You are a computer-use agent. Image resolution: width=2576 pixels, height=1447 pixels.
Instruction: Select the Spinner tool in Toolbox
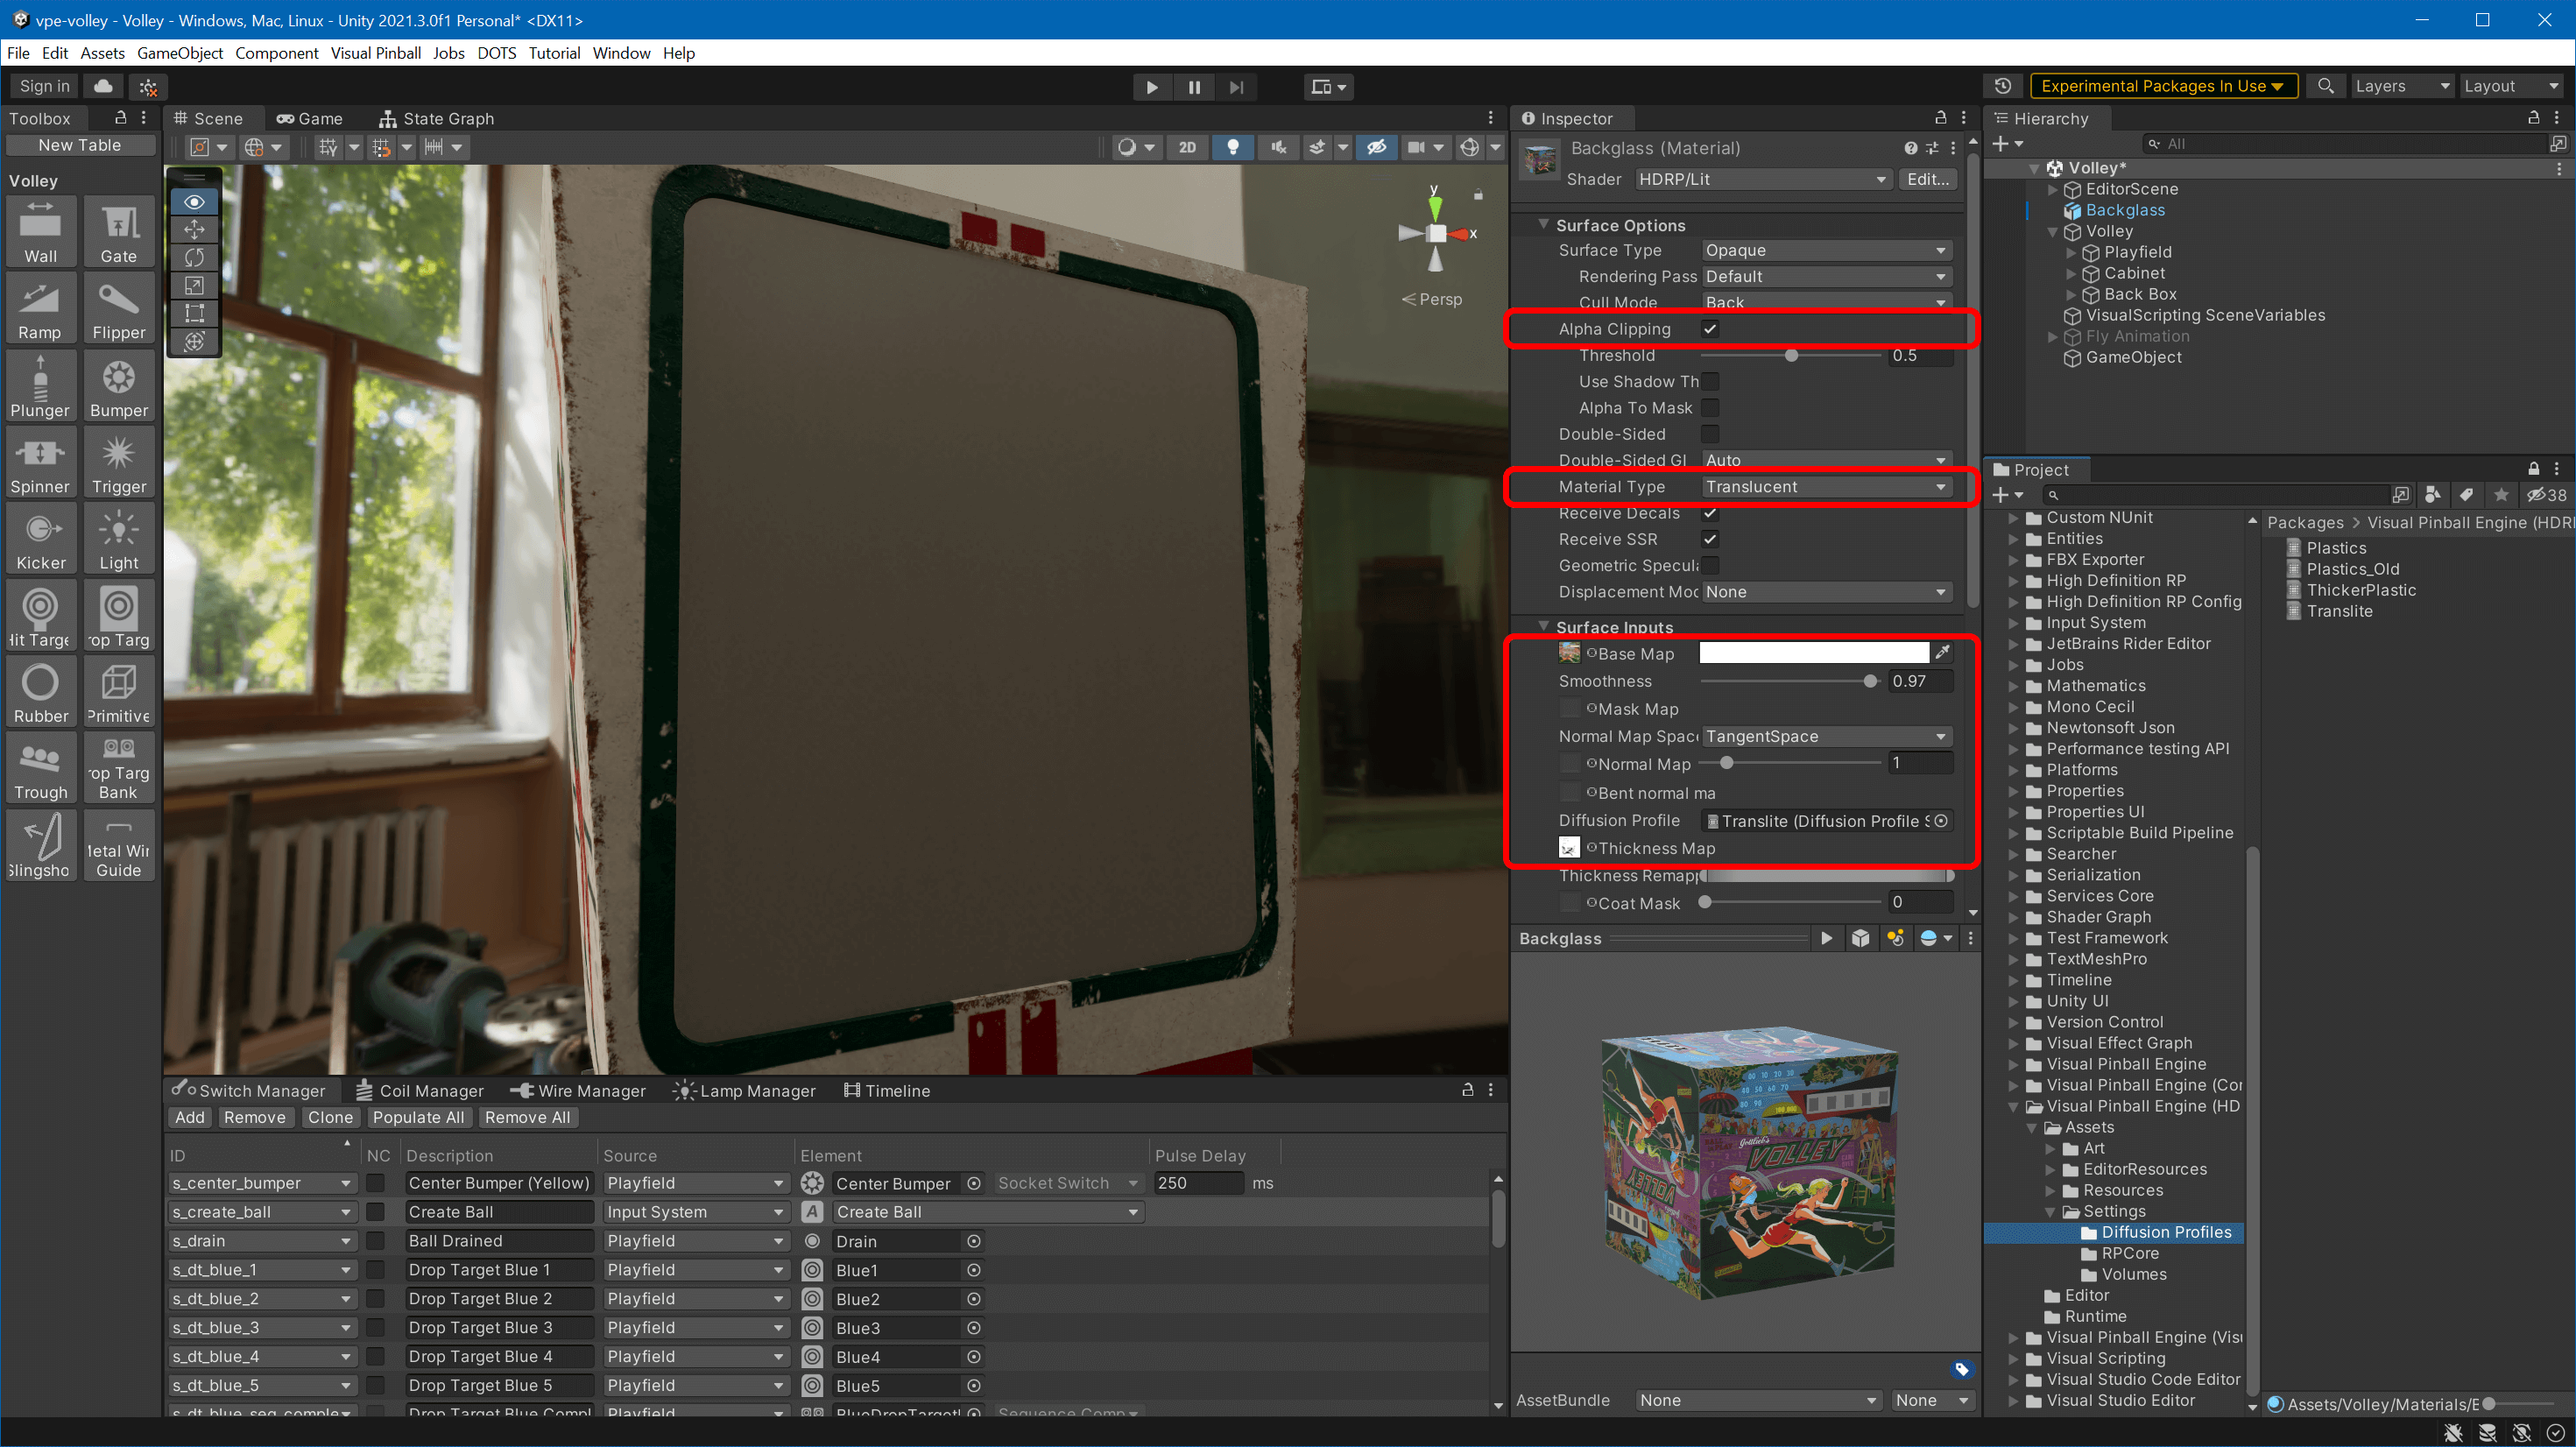(40, 462)
